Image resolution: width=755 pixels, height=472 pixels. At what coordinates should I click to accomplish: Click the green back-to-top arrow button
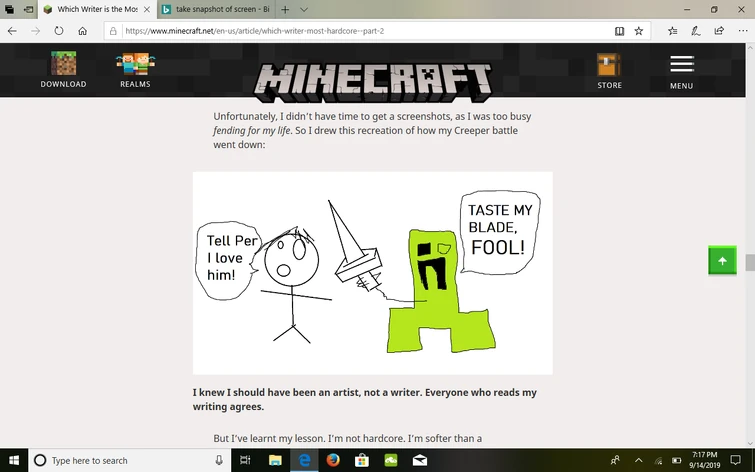pos(722,261)
